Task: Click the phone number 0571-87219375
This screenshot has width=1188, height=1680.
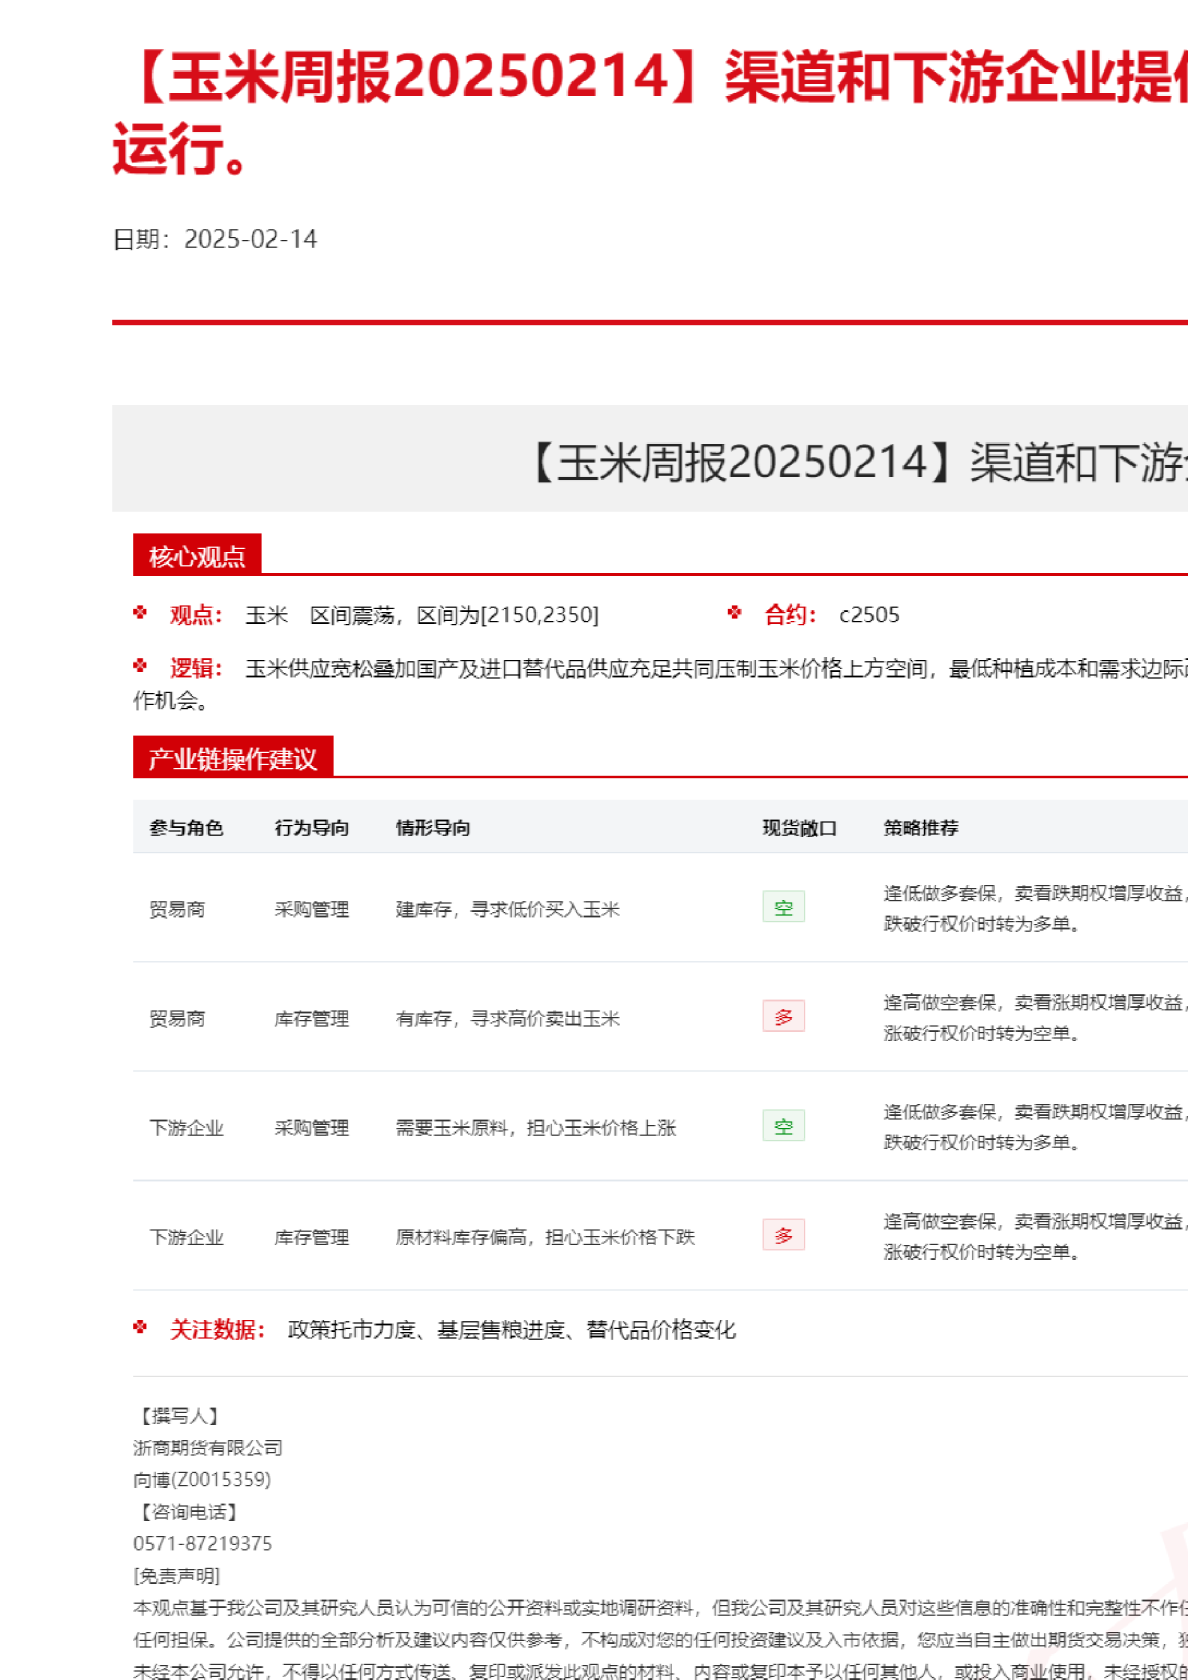Action: [202, 1543]
